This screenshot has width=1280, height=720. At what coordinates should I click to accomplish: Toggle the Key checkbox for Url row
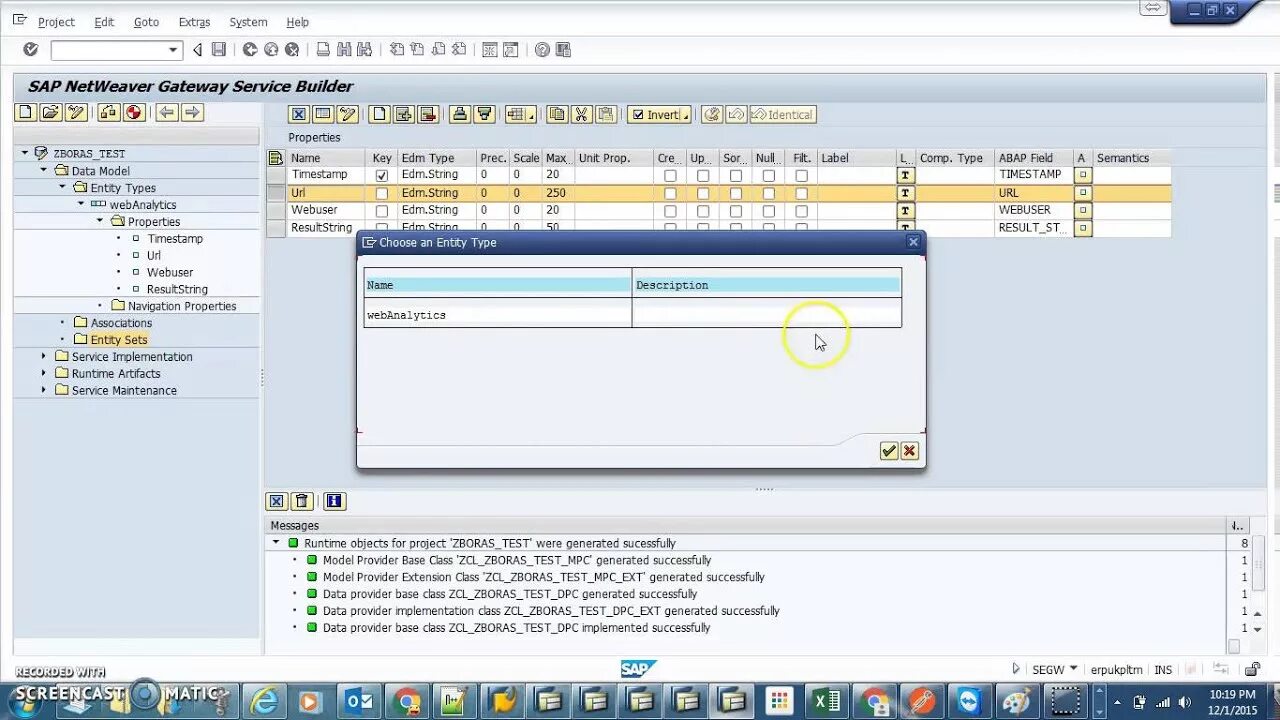click(381, 193)
